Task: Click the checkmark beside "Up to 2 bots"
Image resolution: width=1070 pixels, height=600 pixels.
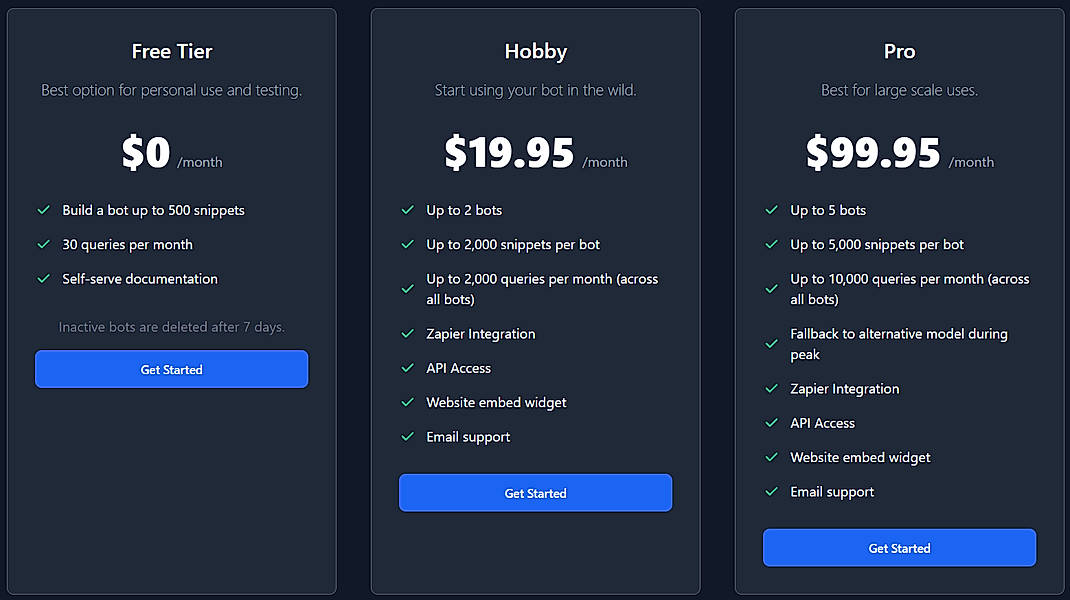Action: click(407, 210)
